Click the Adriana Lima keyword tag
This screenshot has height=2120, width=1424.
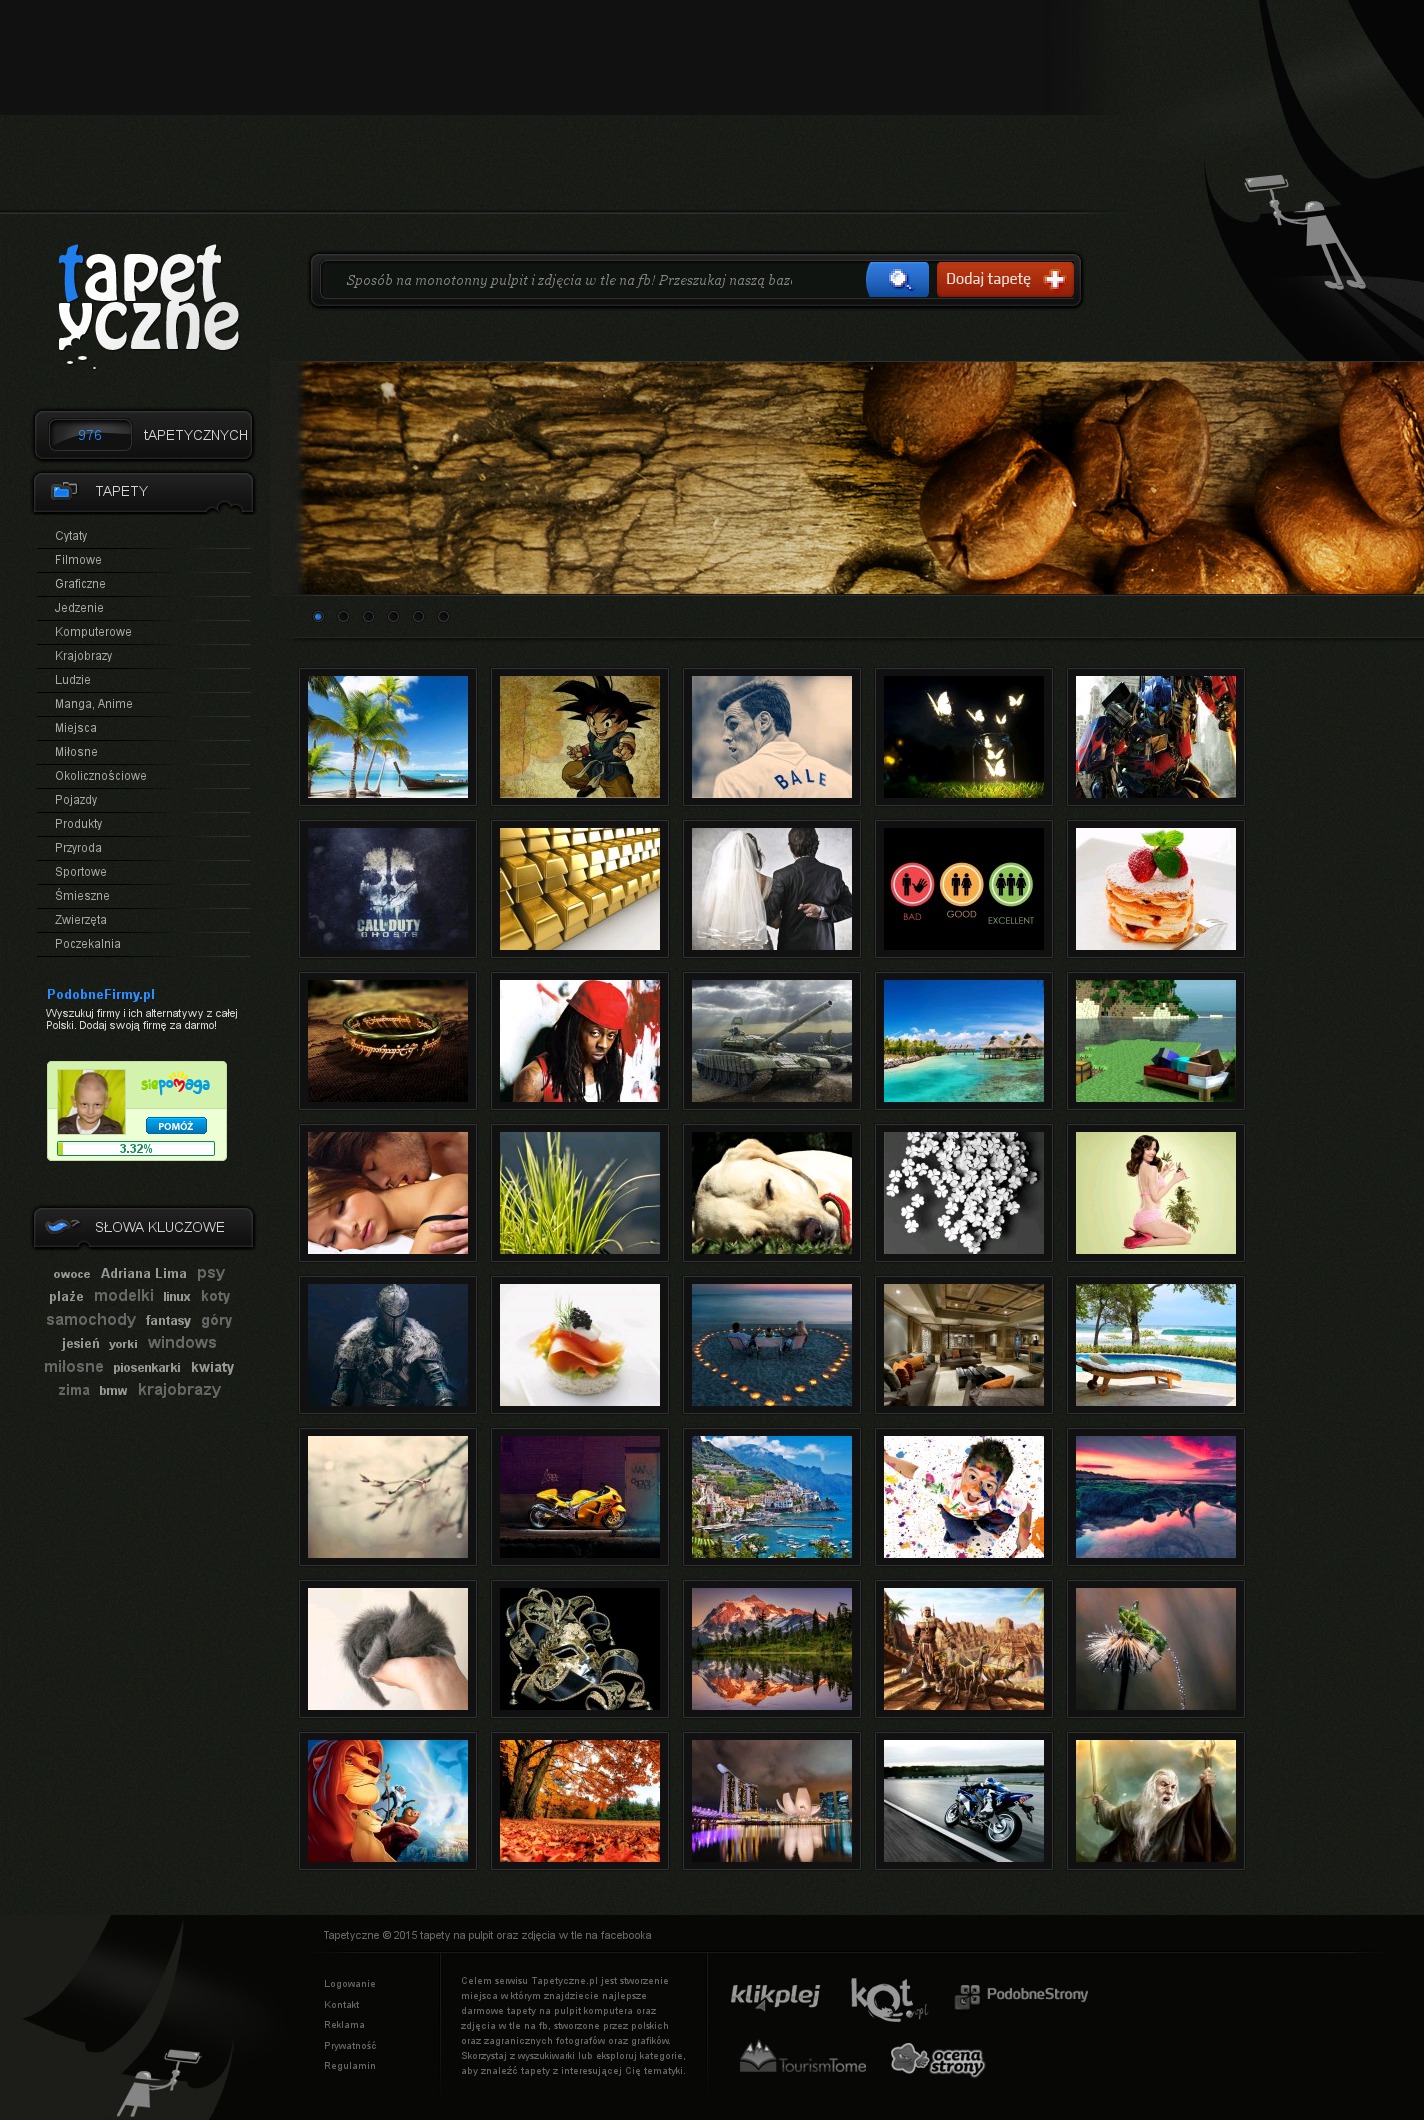tap(143, 1273)
